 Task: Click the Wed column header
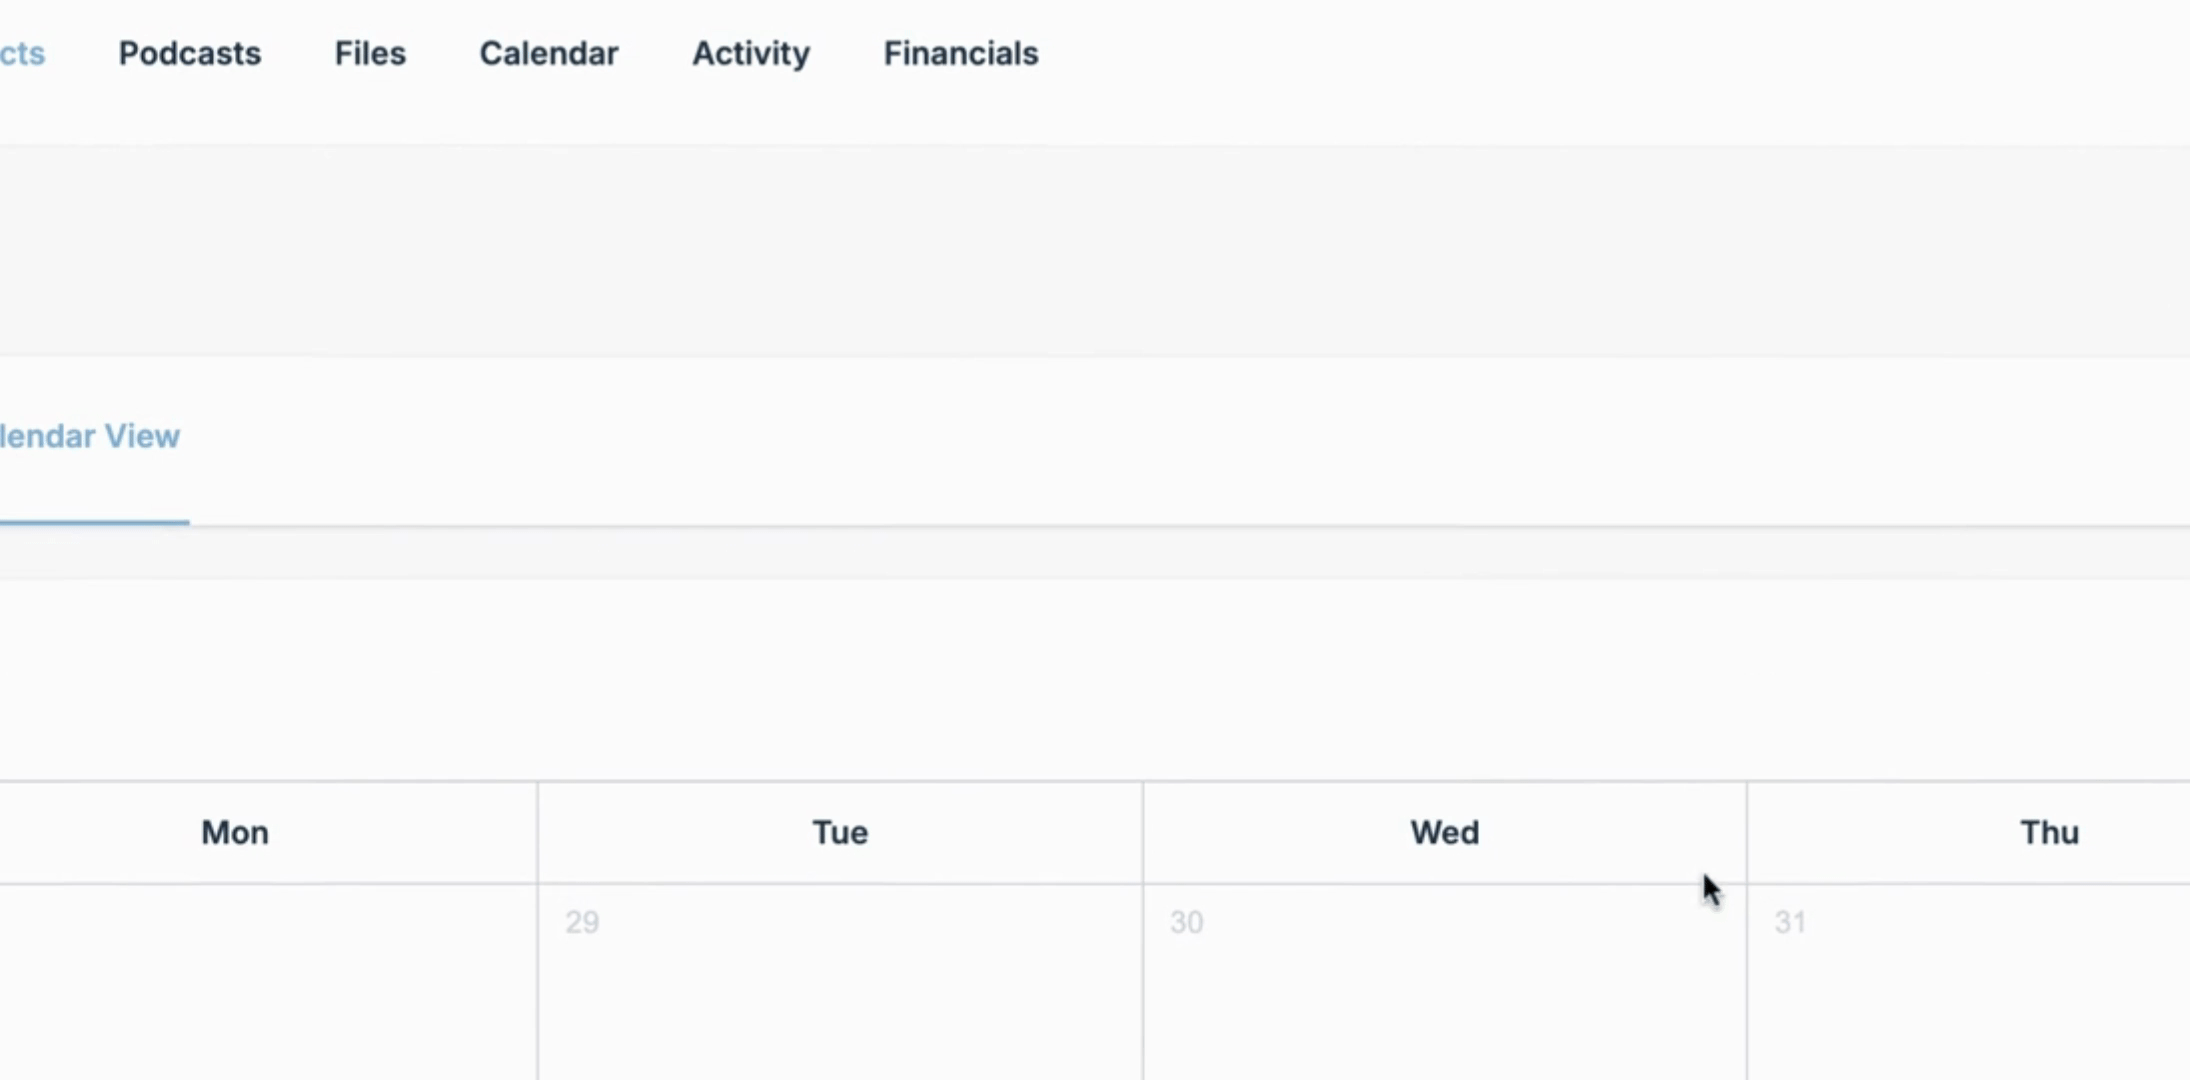[x=1445, y=833]
